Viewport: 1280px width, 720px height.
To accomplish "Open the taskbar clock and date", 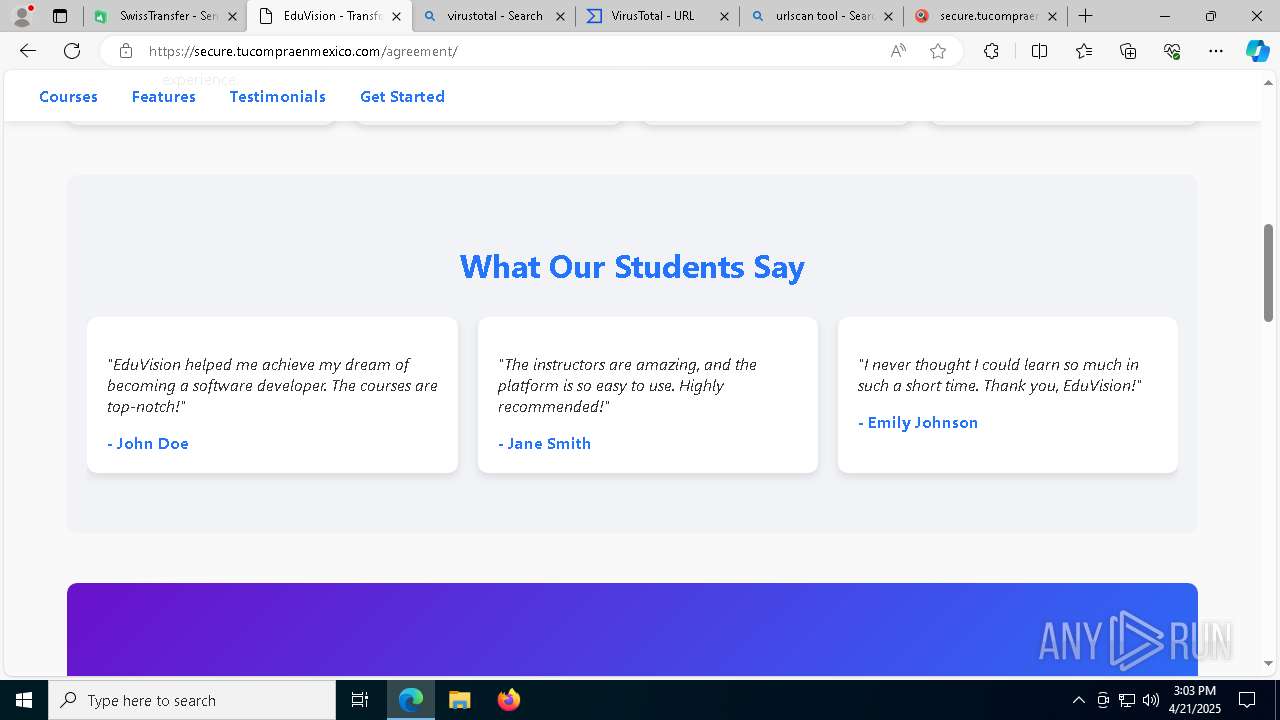I will [1195, 700].
